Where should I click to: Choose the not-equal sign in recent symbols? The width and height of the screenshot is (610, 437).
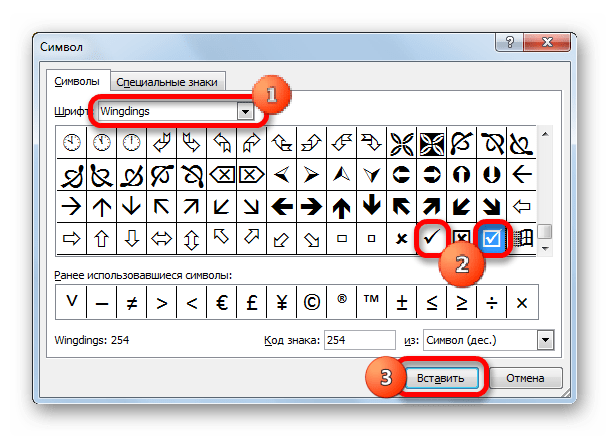coord(132,302)
